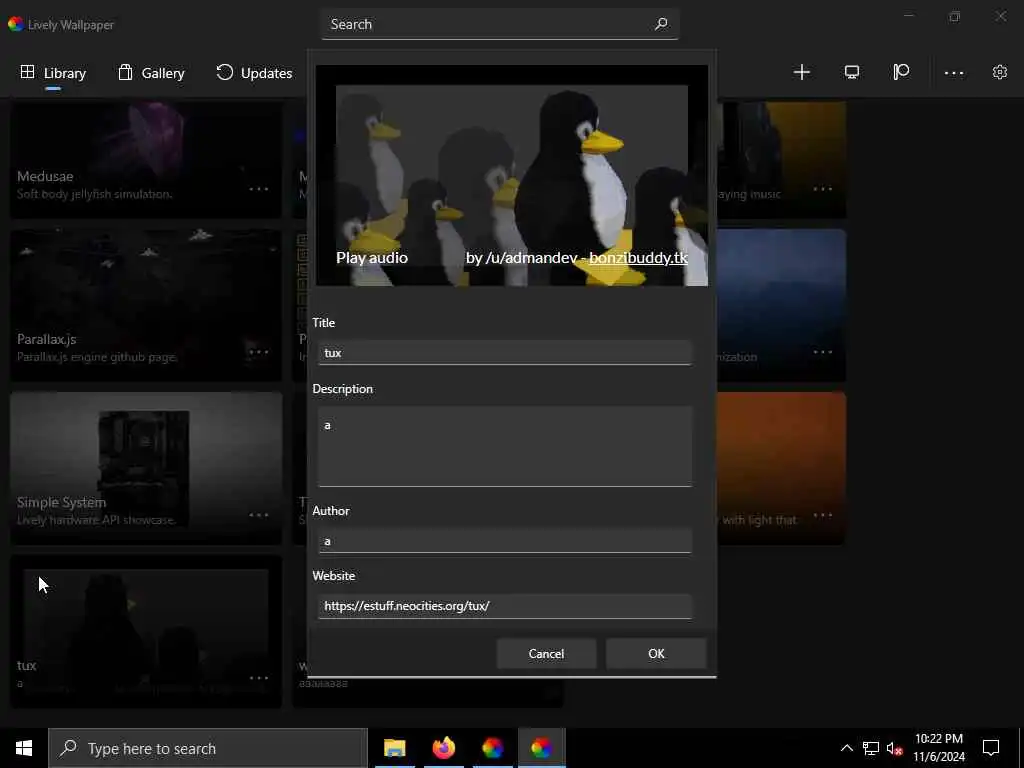Open the Updates tab

coord(254,72)
